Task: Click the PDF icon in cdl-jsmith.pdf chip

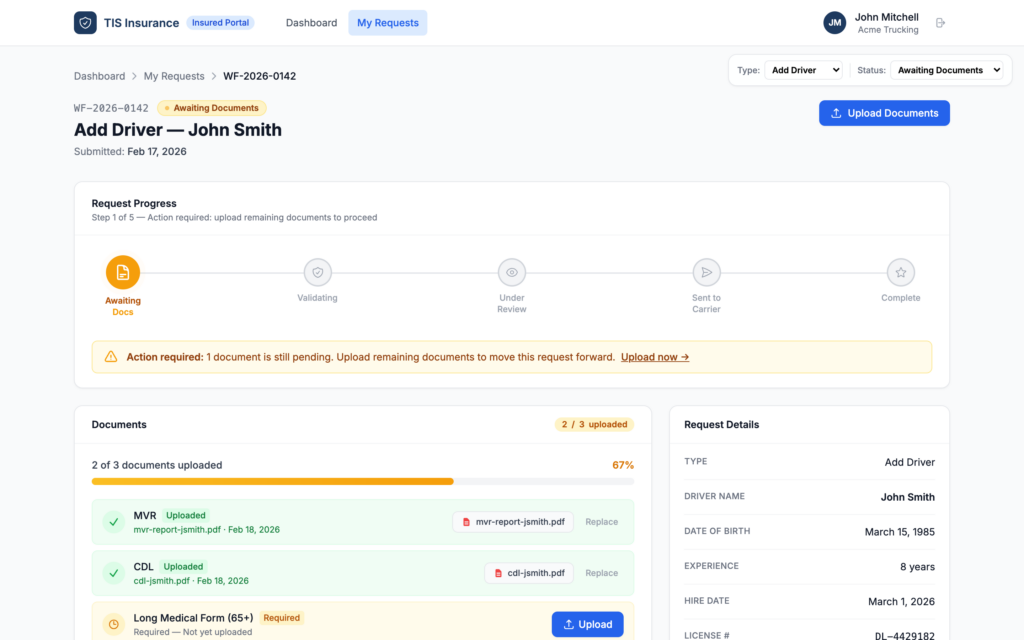Action: coord(498,573)
